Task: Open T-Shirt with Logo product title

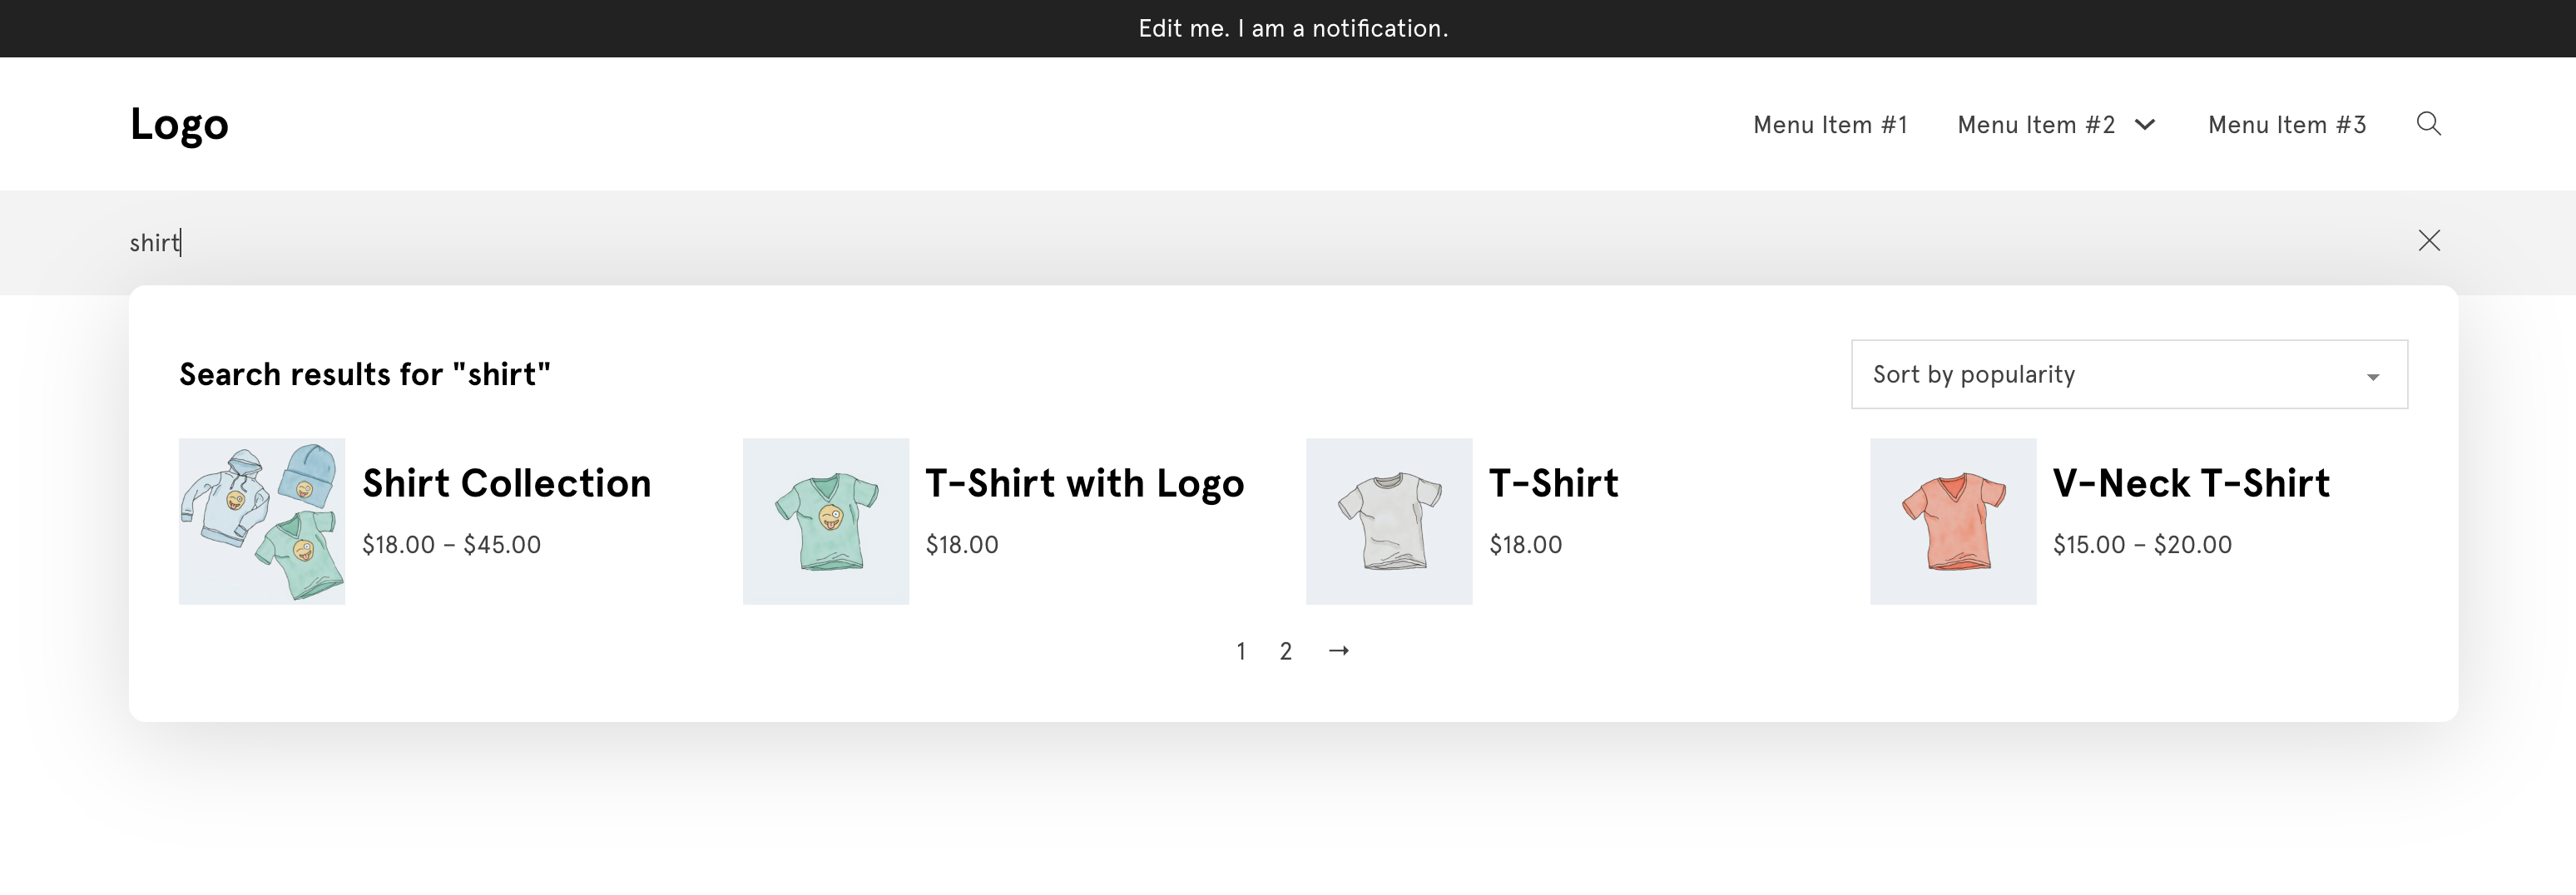Action: tap(1084, 483)
